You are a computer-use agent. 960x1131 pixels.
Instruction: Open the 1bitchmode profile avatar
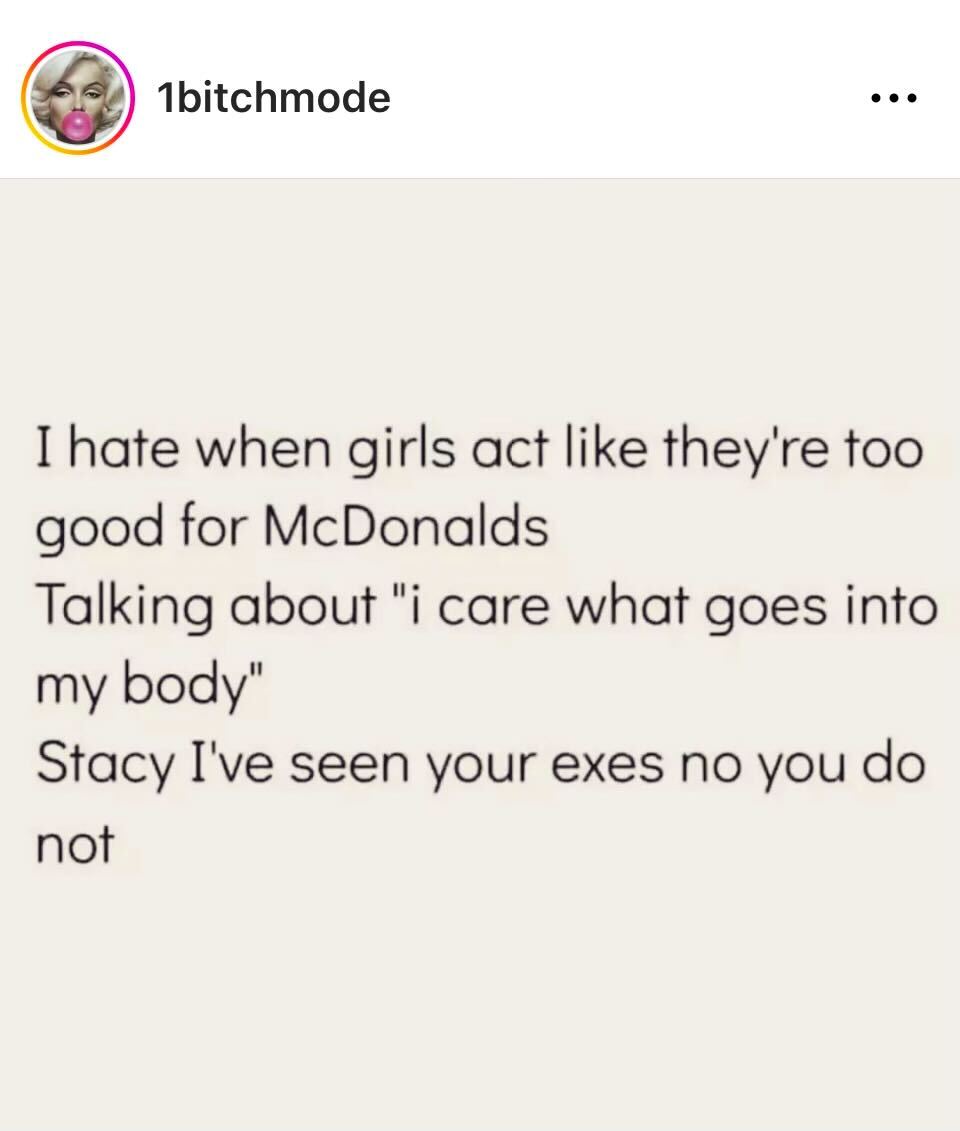point(78,97)
